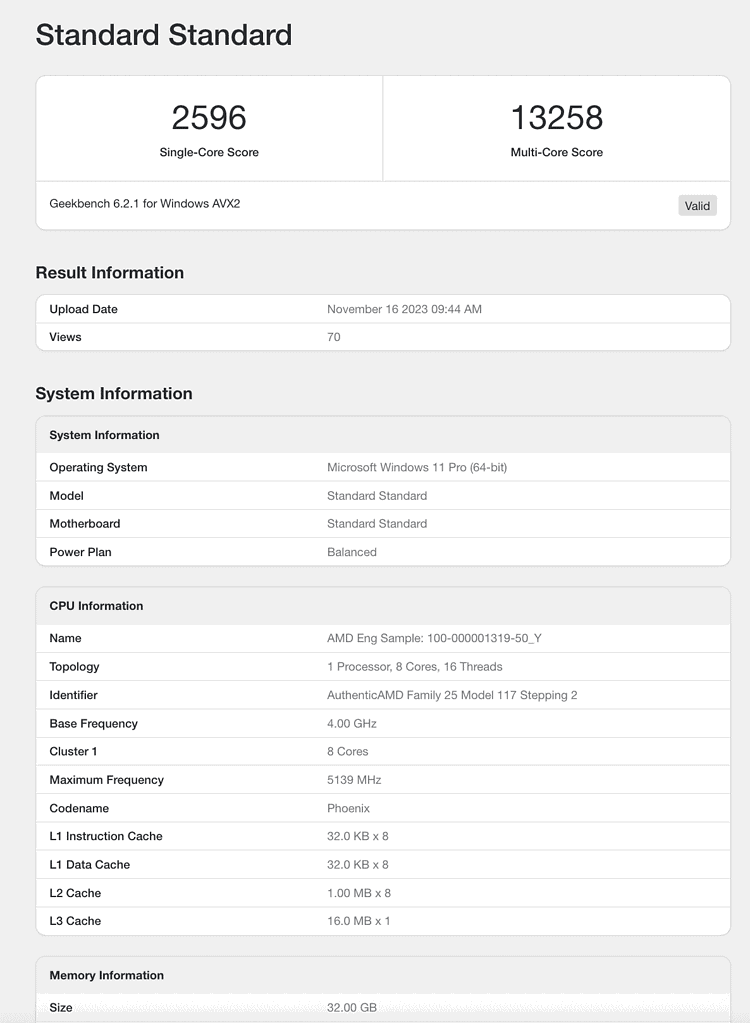
Task: Click the 4.00 GHz base frequency value
Action: coord(352,724)
